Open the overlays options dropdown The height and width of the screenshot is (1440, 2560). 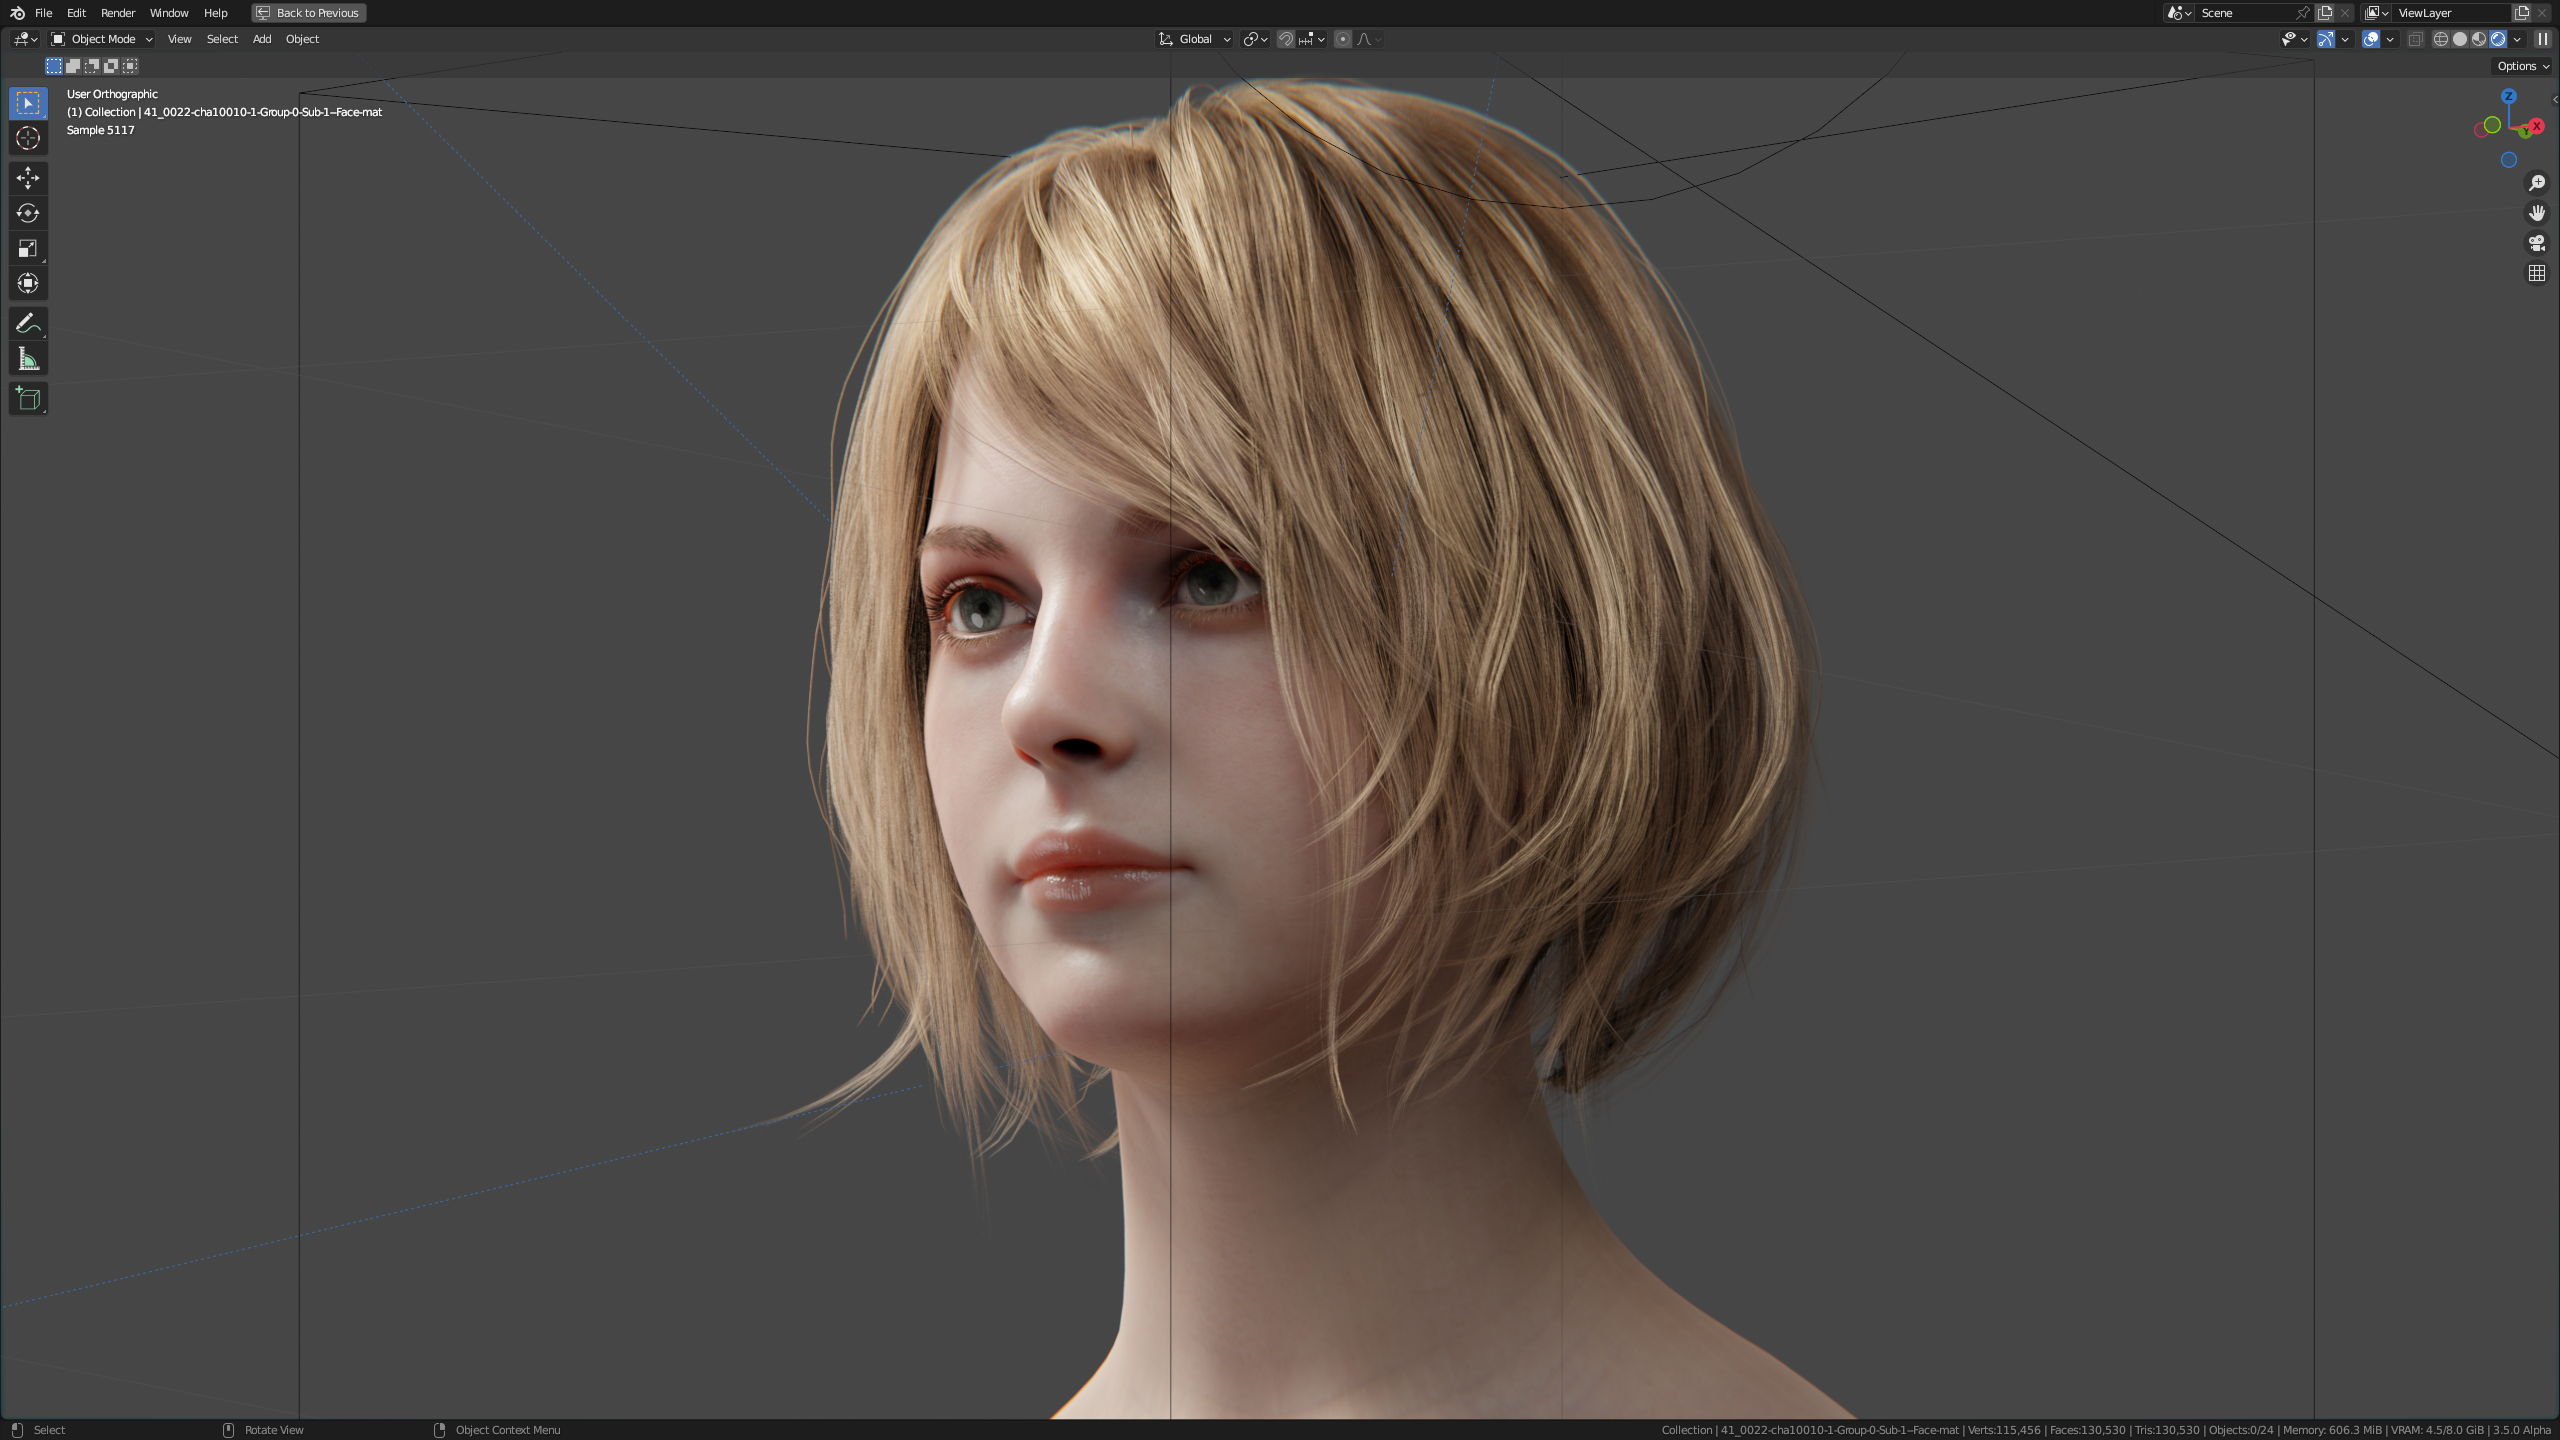coord(2390,39)
